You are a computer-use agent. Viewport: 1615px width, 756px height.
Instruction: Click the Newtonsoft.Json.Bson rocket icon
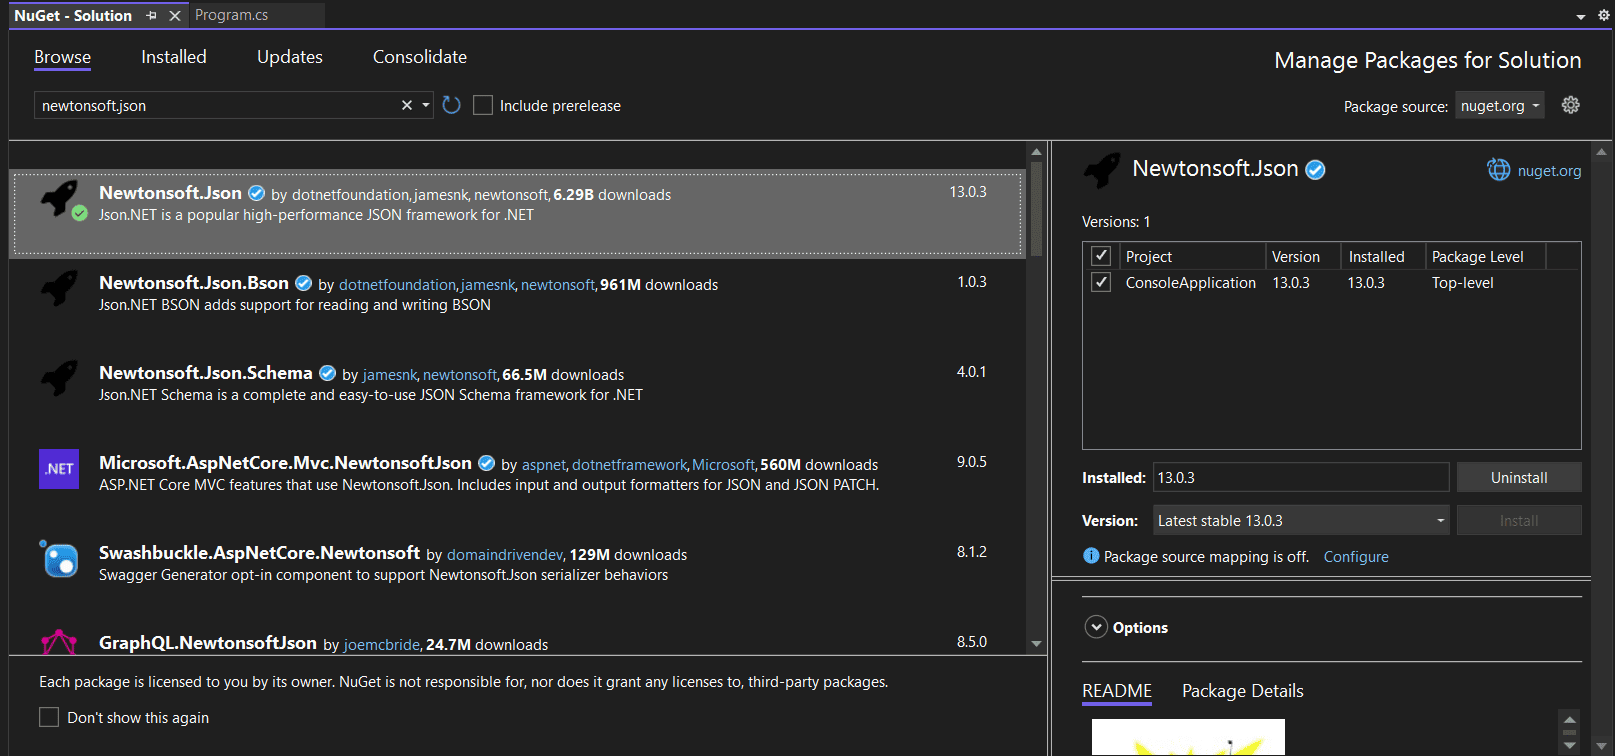tap(60, 289)
